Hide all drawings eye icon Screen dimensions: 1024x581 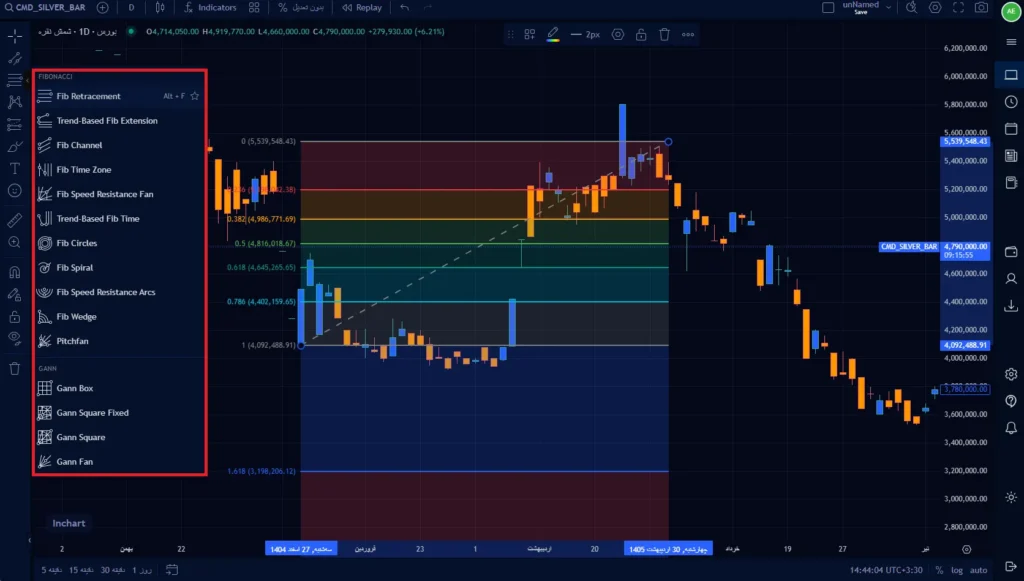(14, 339)
